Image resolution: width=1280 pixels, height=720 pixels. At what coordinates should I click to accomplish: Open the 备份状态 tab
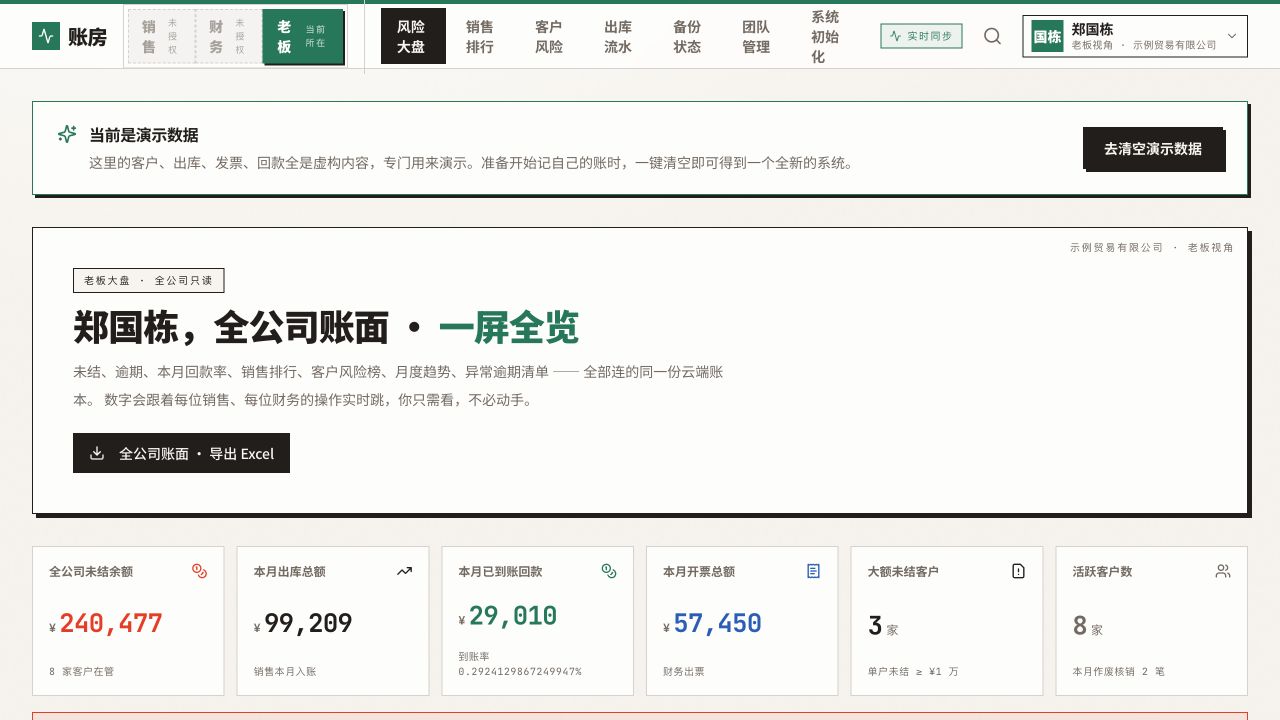coord(688,37)
